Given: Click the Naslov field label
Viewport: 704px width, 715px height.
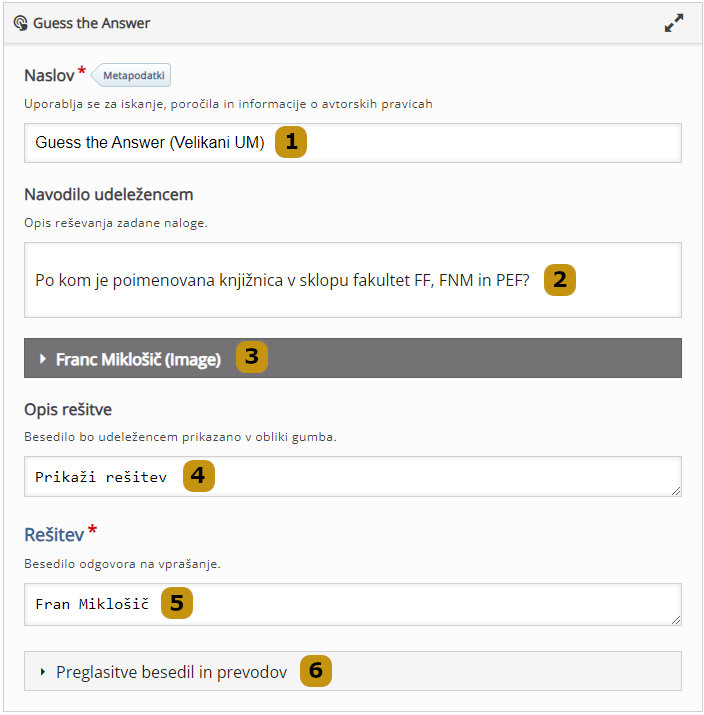Looking at the screenshot, I should pos(49,76).
